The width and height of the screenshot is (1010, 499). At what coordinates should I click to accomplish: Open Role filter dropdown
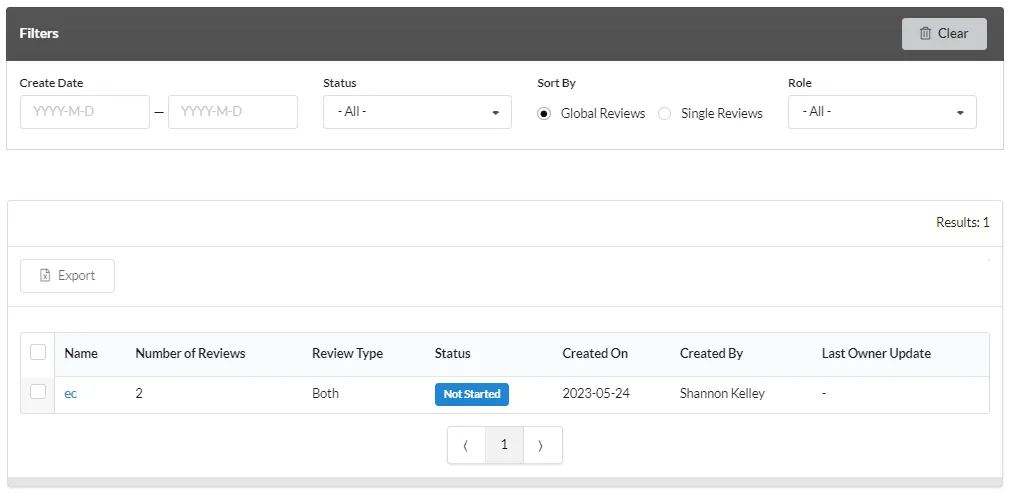tap(882, 112)
